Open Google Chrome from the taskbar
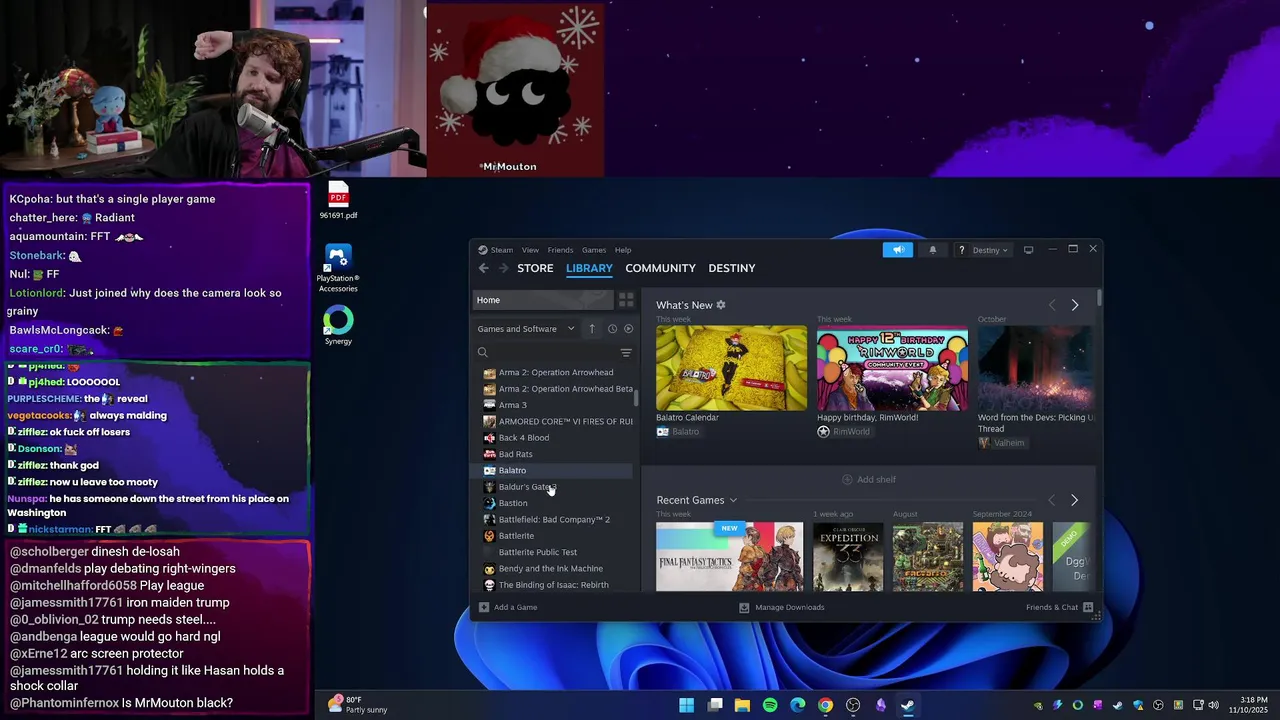 825,705
